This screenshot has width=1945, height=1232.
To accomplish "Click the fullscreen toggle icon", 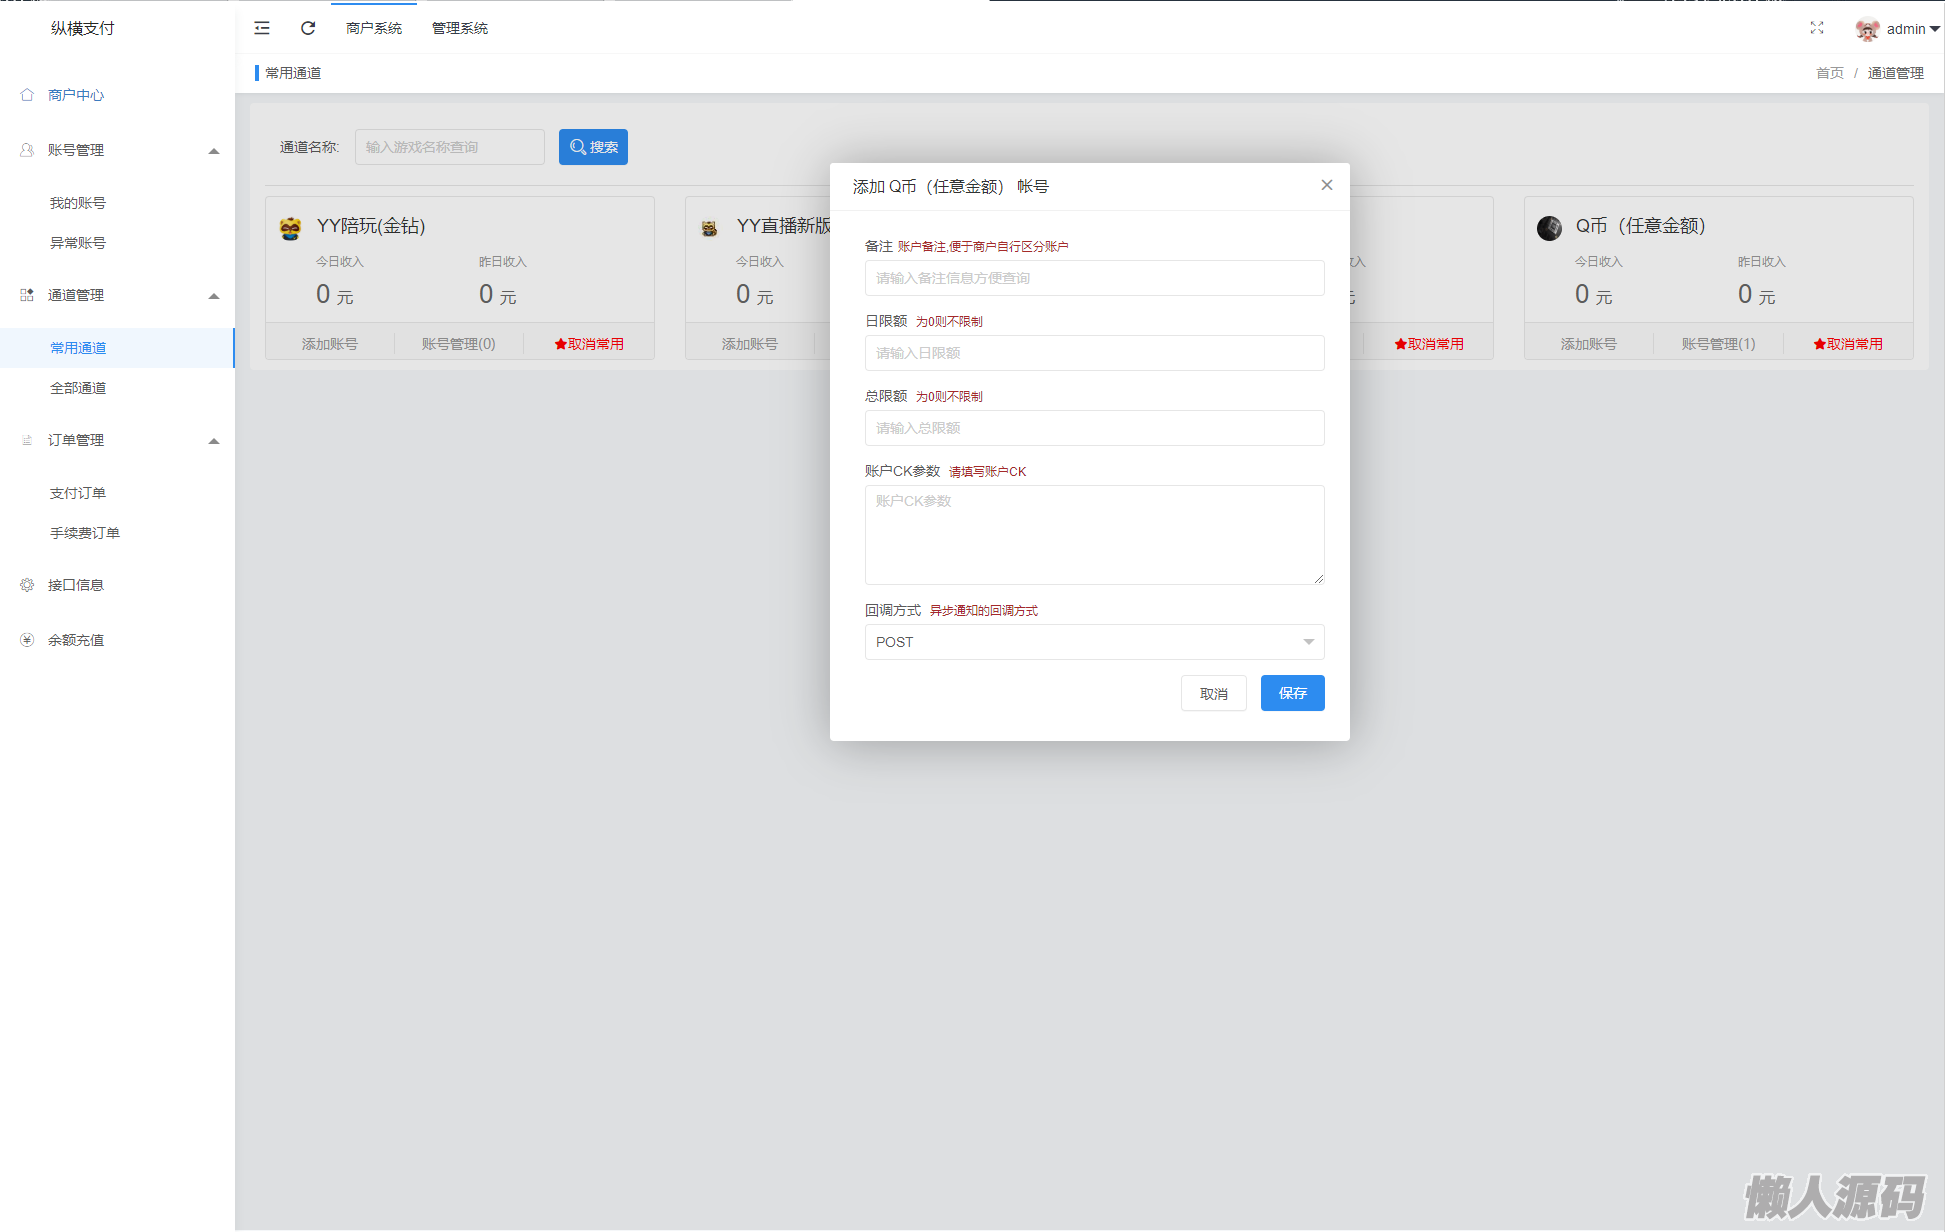I will (x=1816, y=28).
